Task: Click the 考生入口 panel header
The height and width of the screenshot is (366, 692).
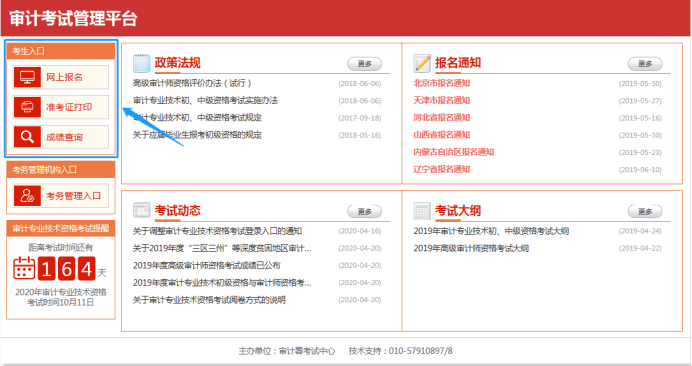Action: tap(61, 51)
